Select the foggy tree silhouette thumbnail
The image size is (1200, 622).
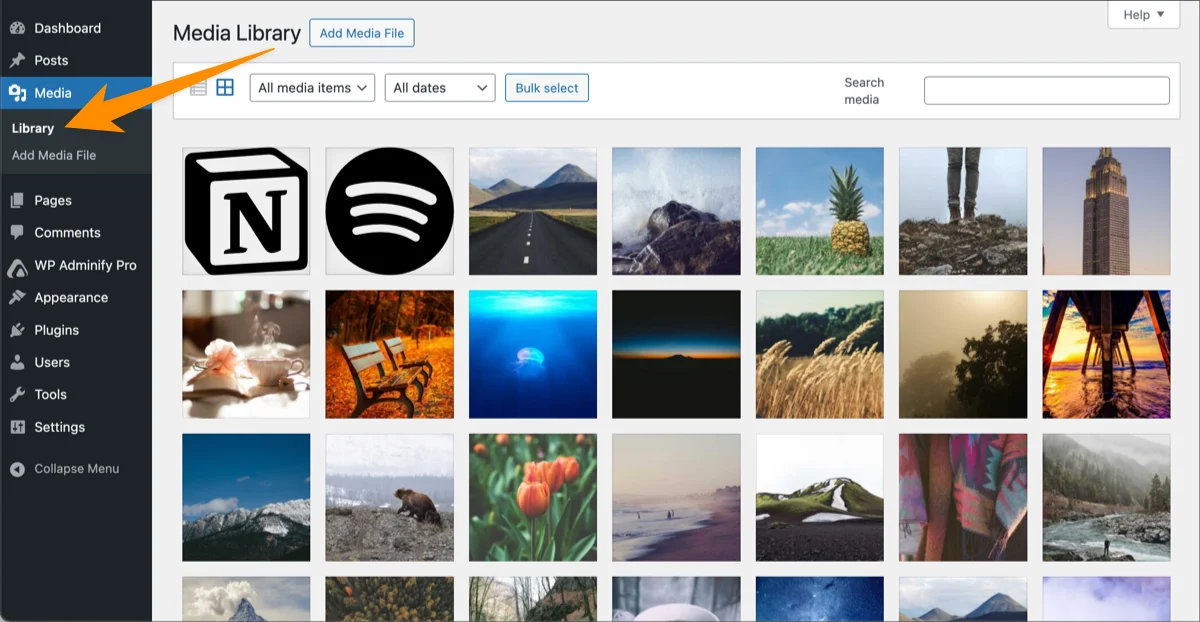[x=963, y=354]
